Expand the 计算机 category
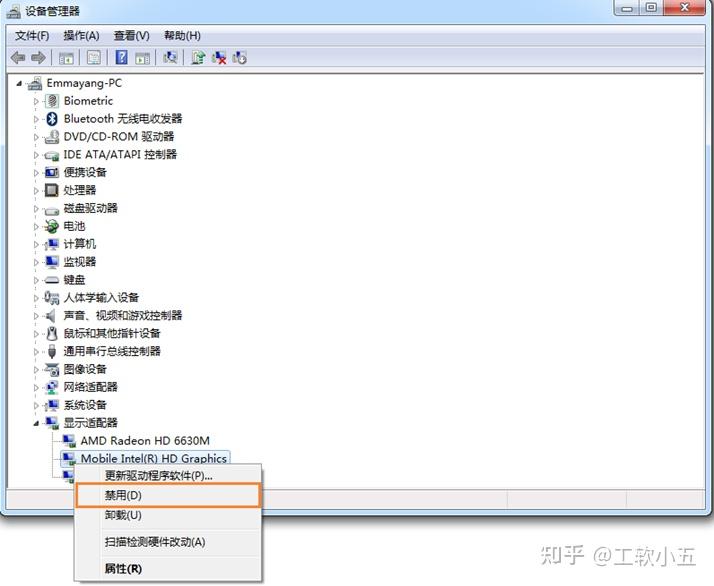 pos(36,244)
